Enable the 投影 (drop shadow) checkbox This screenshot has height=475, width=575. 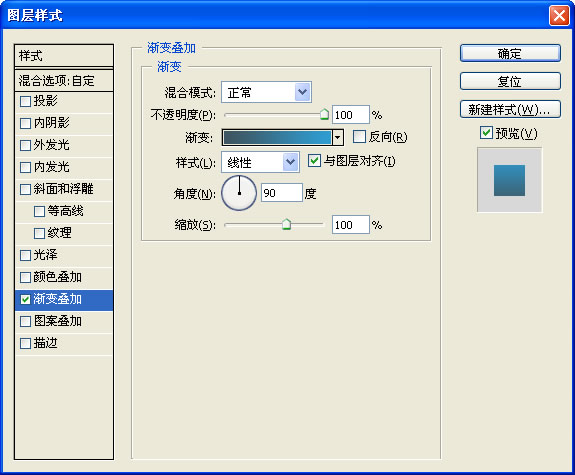pyautogui.click(x=25, y=101)
